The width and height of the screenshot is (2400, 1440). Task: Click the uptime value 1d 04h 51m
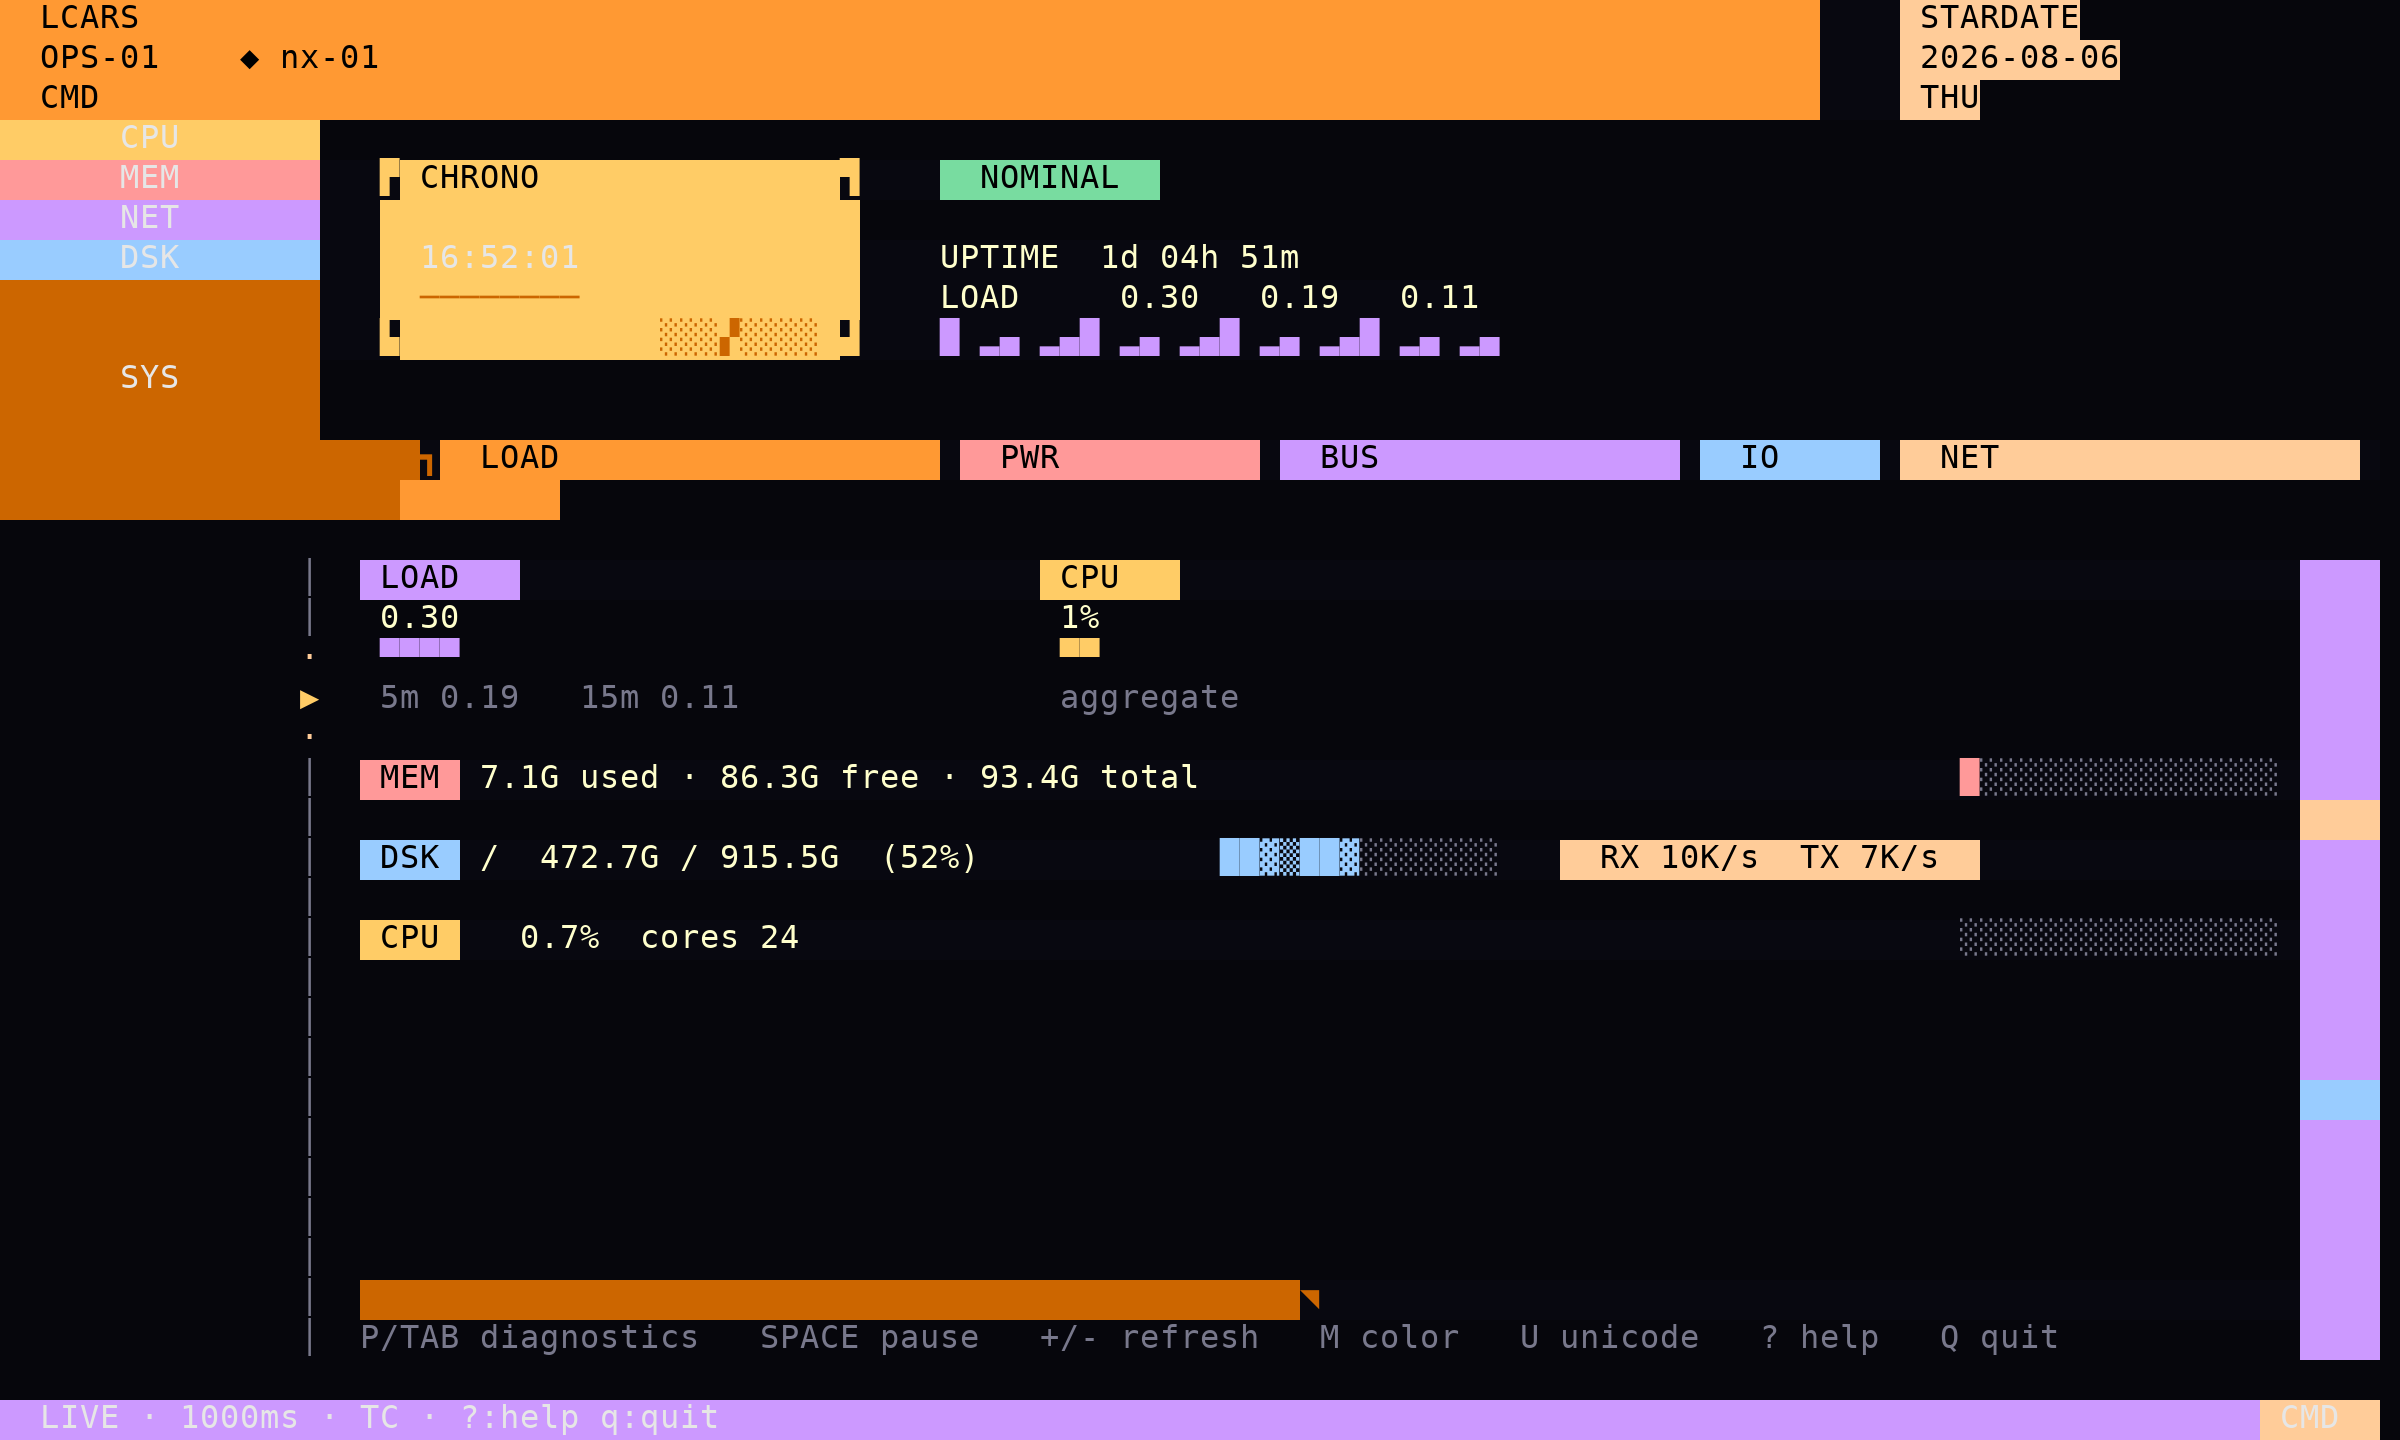pos(1200,258)
